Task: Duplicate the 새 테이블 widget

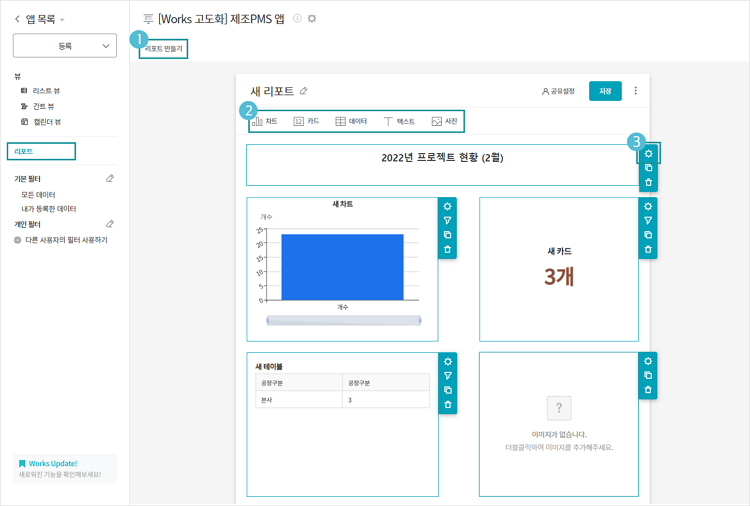Action: [447, 390]
